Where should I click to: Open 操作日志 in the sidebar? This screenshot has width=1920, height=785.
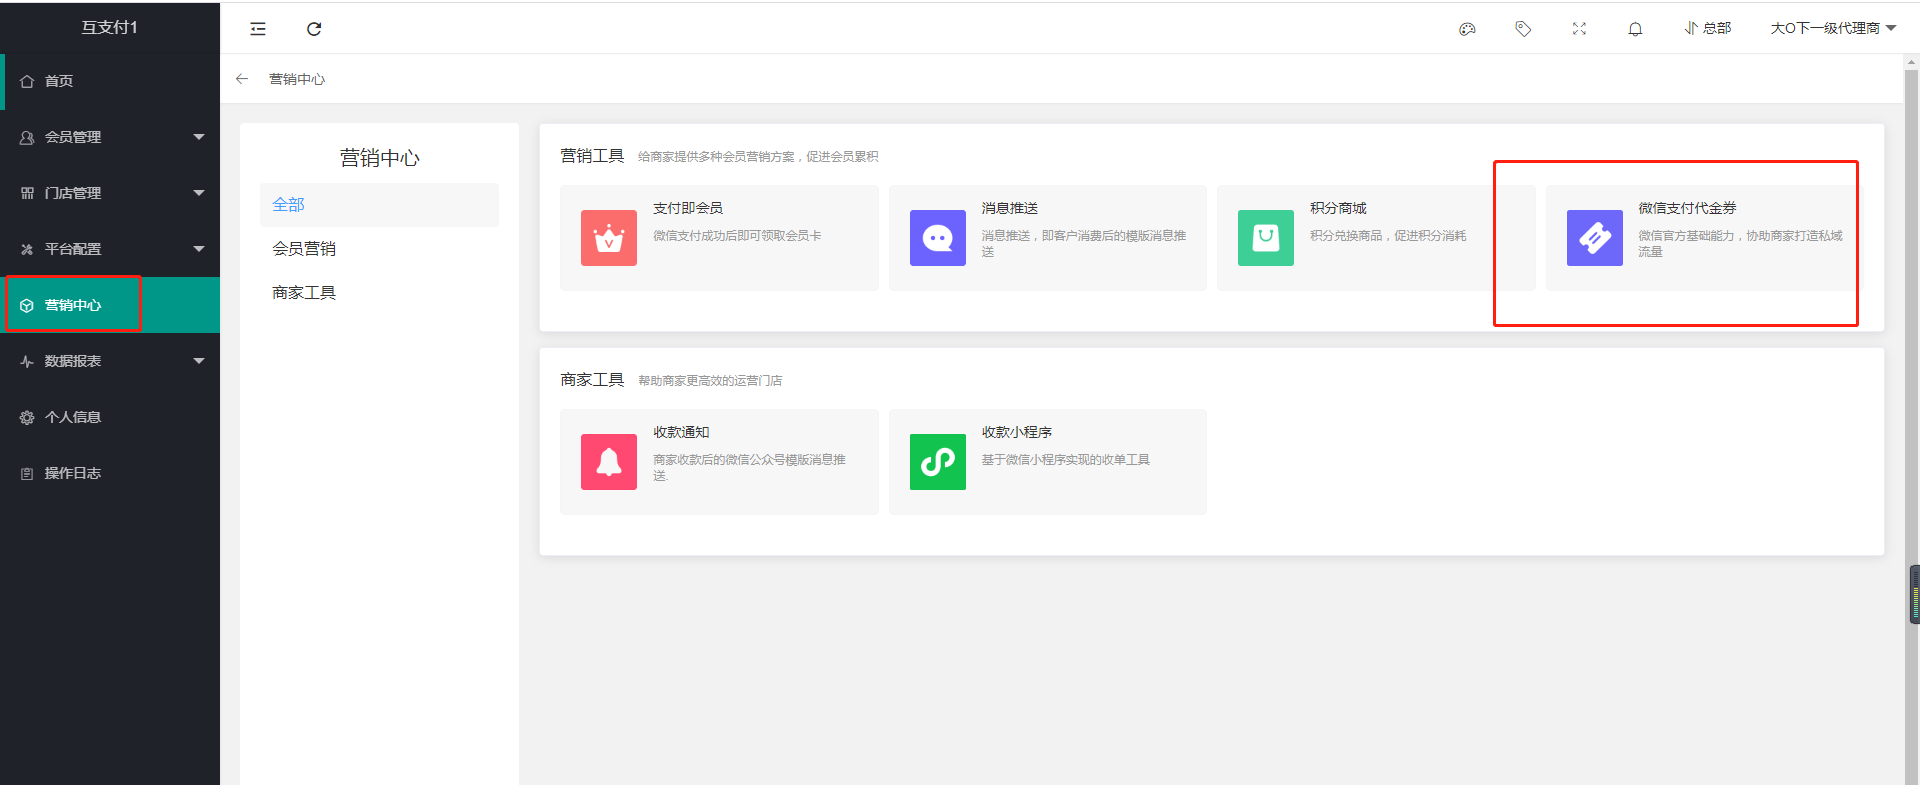110,473
